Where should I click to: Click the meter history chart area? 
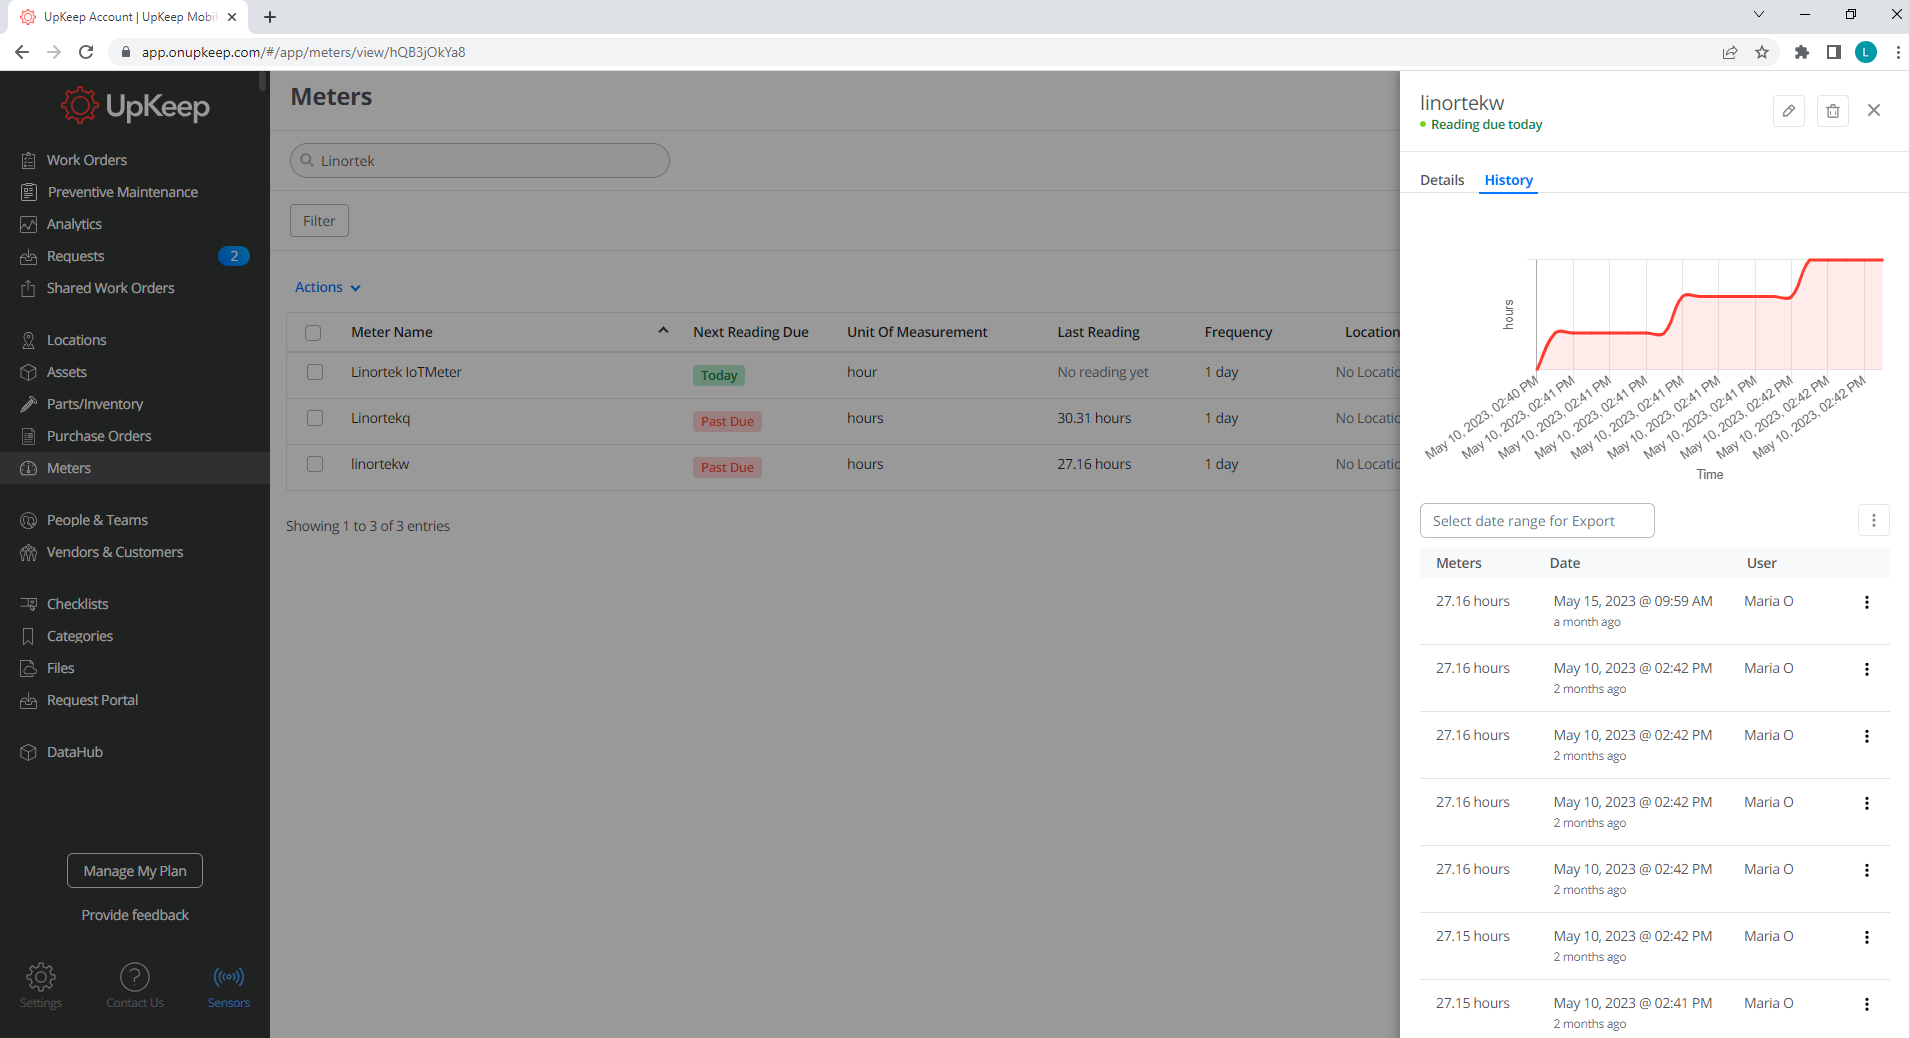(1709, 314)
